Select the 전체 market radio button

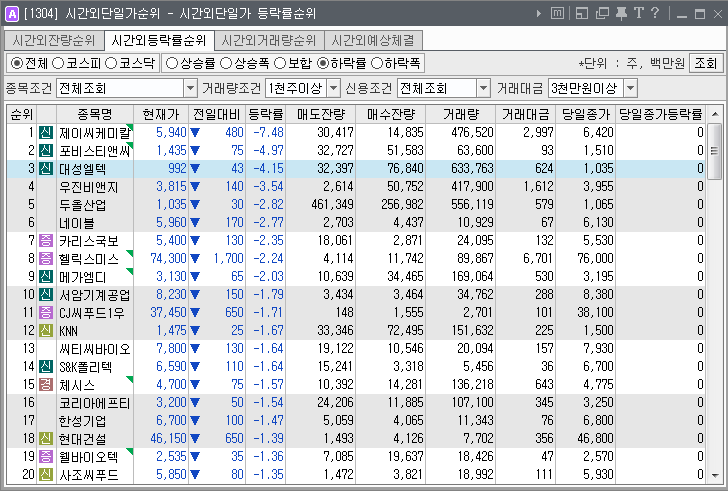(x=17, y=63)
